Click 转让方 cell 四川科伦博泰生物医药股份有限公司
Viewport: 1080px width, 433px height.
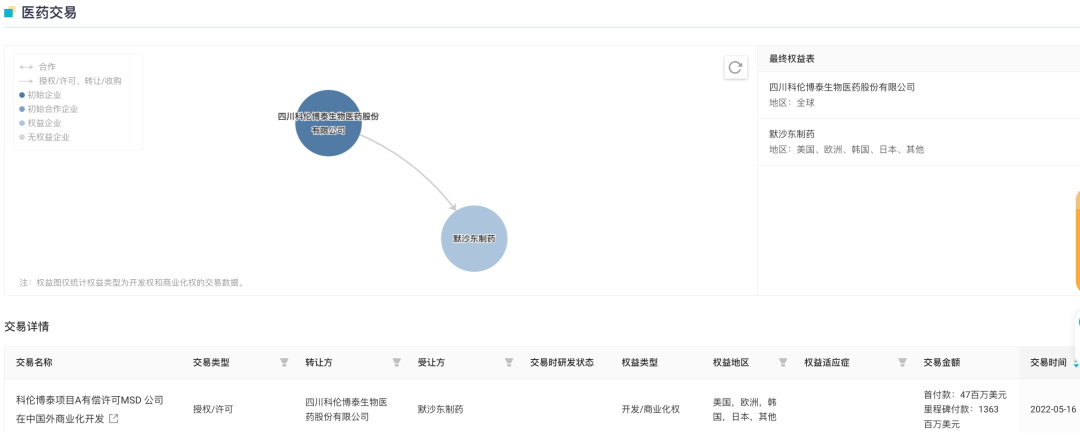(x=346, y=409)
